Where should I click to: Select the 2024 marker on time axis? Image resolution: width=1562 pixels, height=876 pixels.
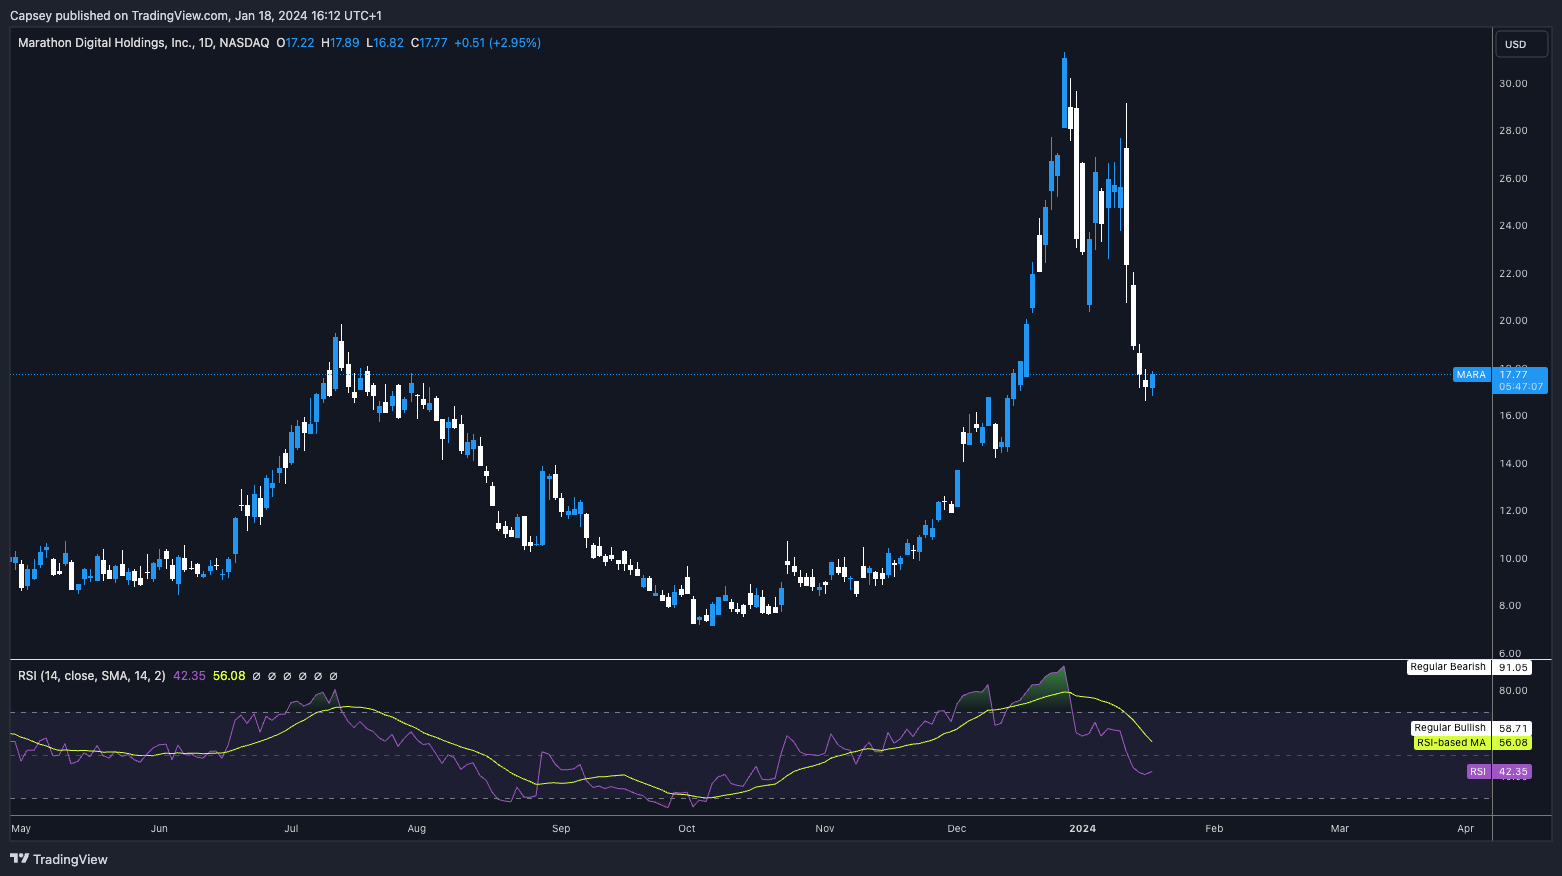click(x=1082, y=829)
